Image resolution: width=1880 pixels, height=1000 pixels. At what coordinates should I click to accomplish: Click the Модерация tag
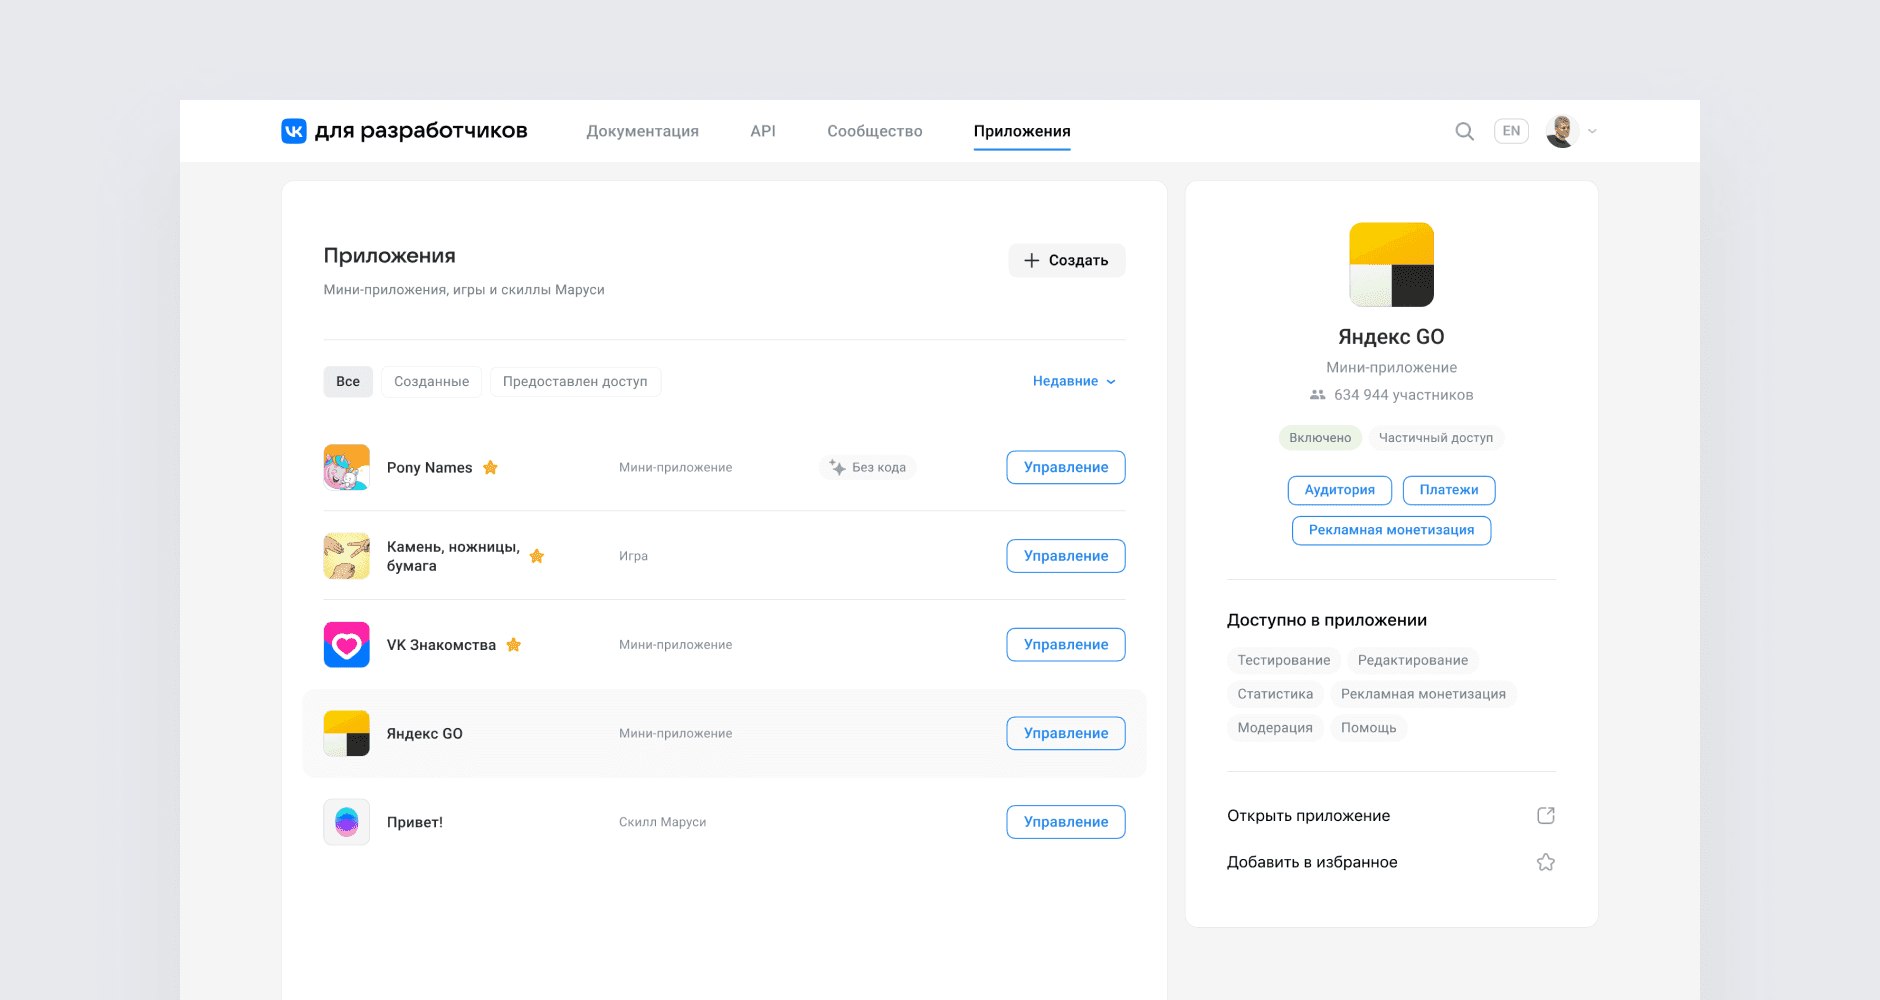point(1275,728)
